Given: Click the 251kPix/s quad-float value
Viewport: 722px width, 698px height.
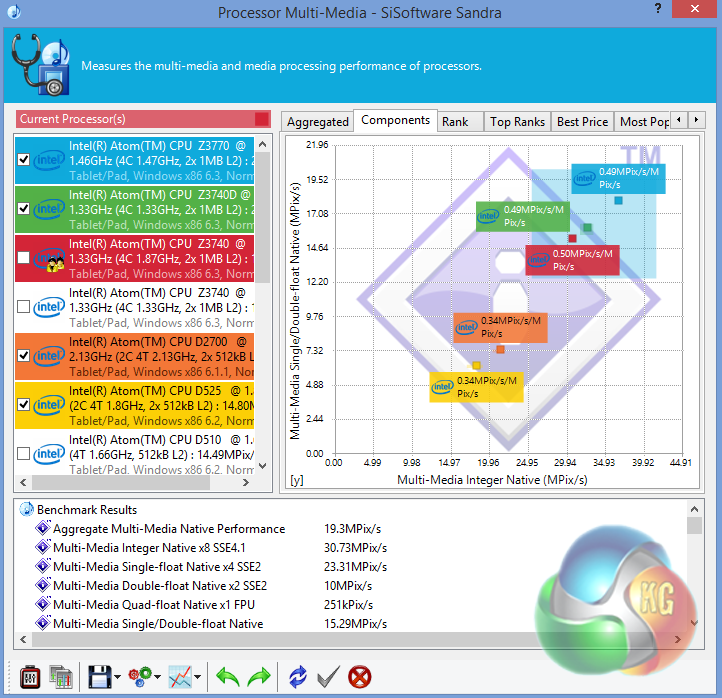Looking at the screenshot, I should point(348,605).
